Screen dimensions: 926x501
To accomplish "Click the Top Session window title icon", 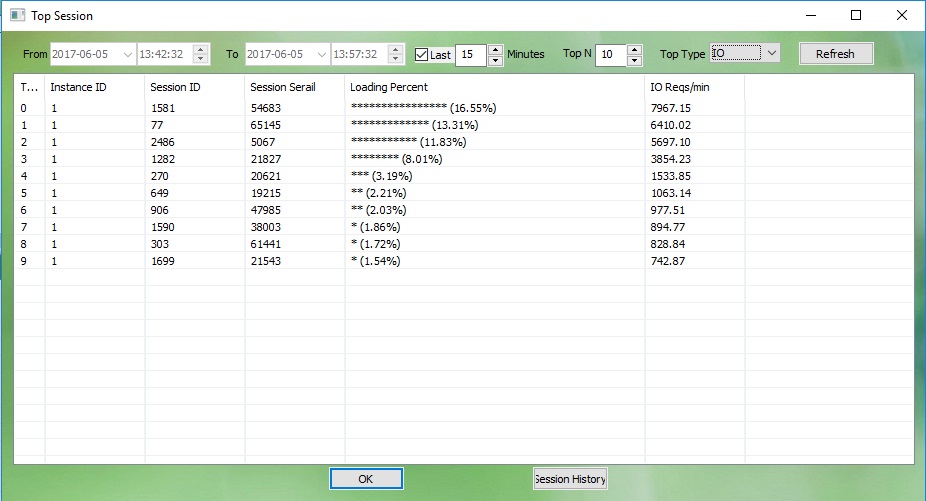I will pos(17,16).
